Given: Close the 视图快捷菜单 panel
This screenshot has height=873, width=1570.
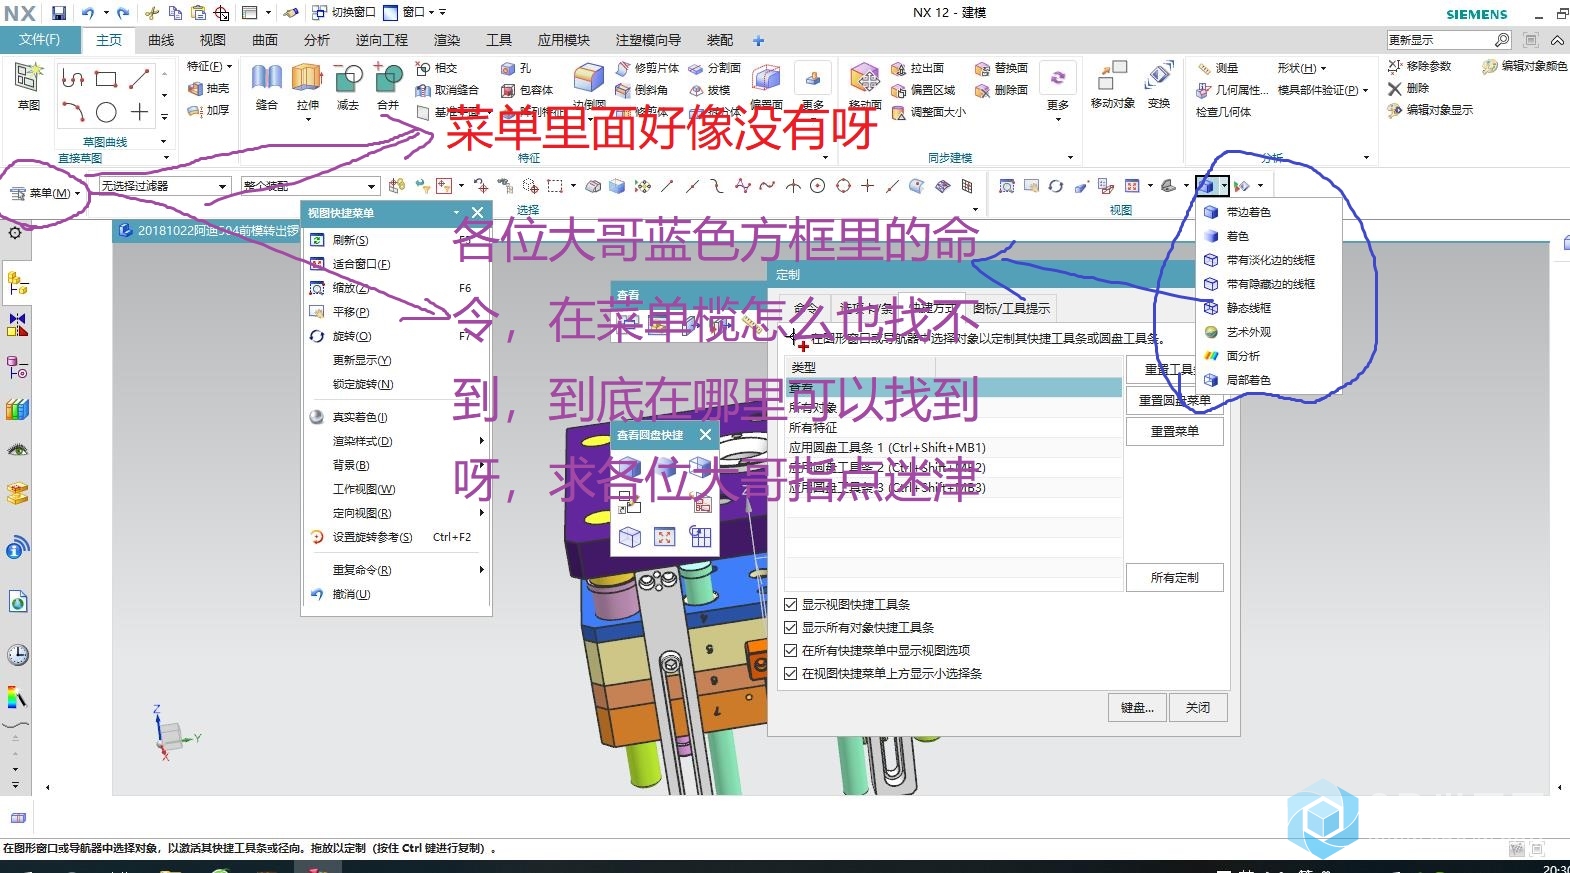Looking at the screenshot, I should point(478,212).
